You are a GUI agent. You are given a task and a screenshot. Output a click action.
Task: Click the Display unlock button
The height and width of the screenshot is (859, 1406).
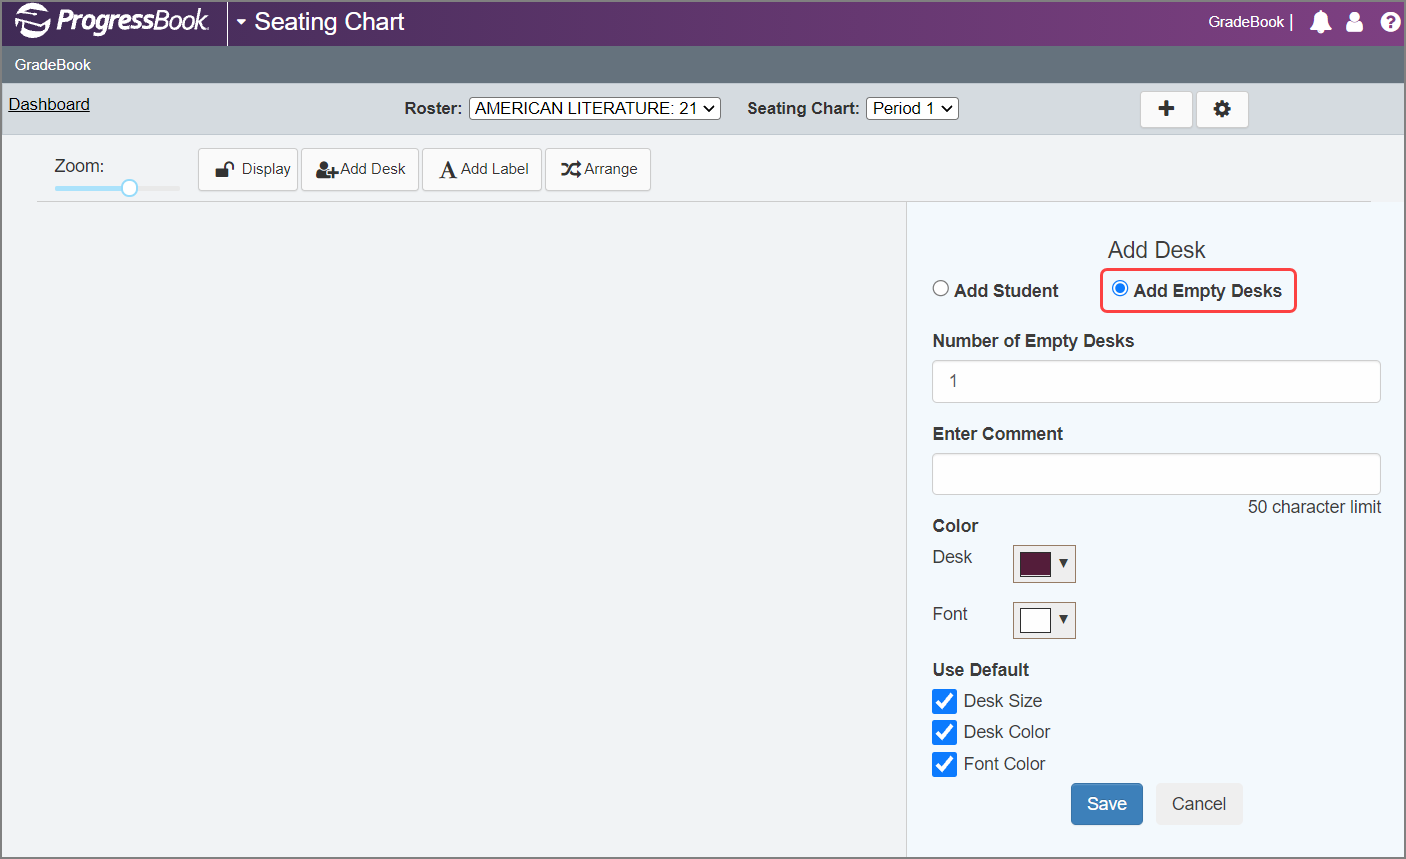click(x=248, y=169)
